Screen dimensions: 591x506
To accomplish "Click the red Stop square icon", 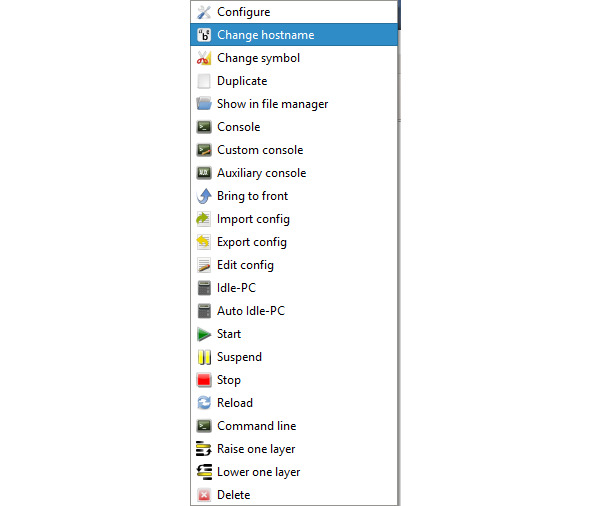I will point(204,380).
